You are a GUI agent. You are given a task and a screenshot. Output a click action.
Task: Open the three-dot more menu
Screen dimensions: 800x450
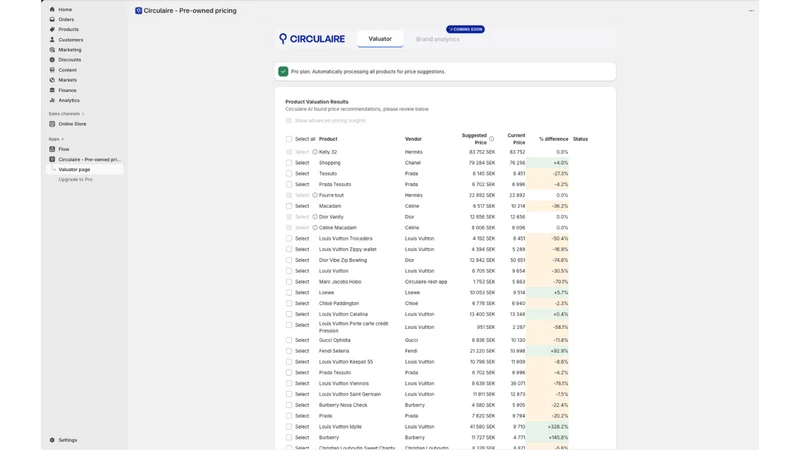[x=751, y=11]
